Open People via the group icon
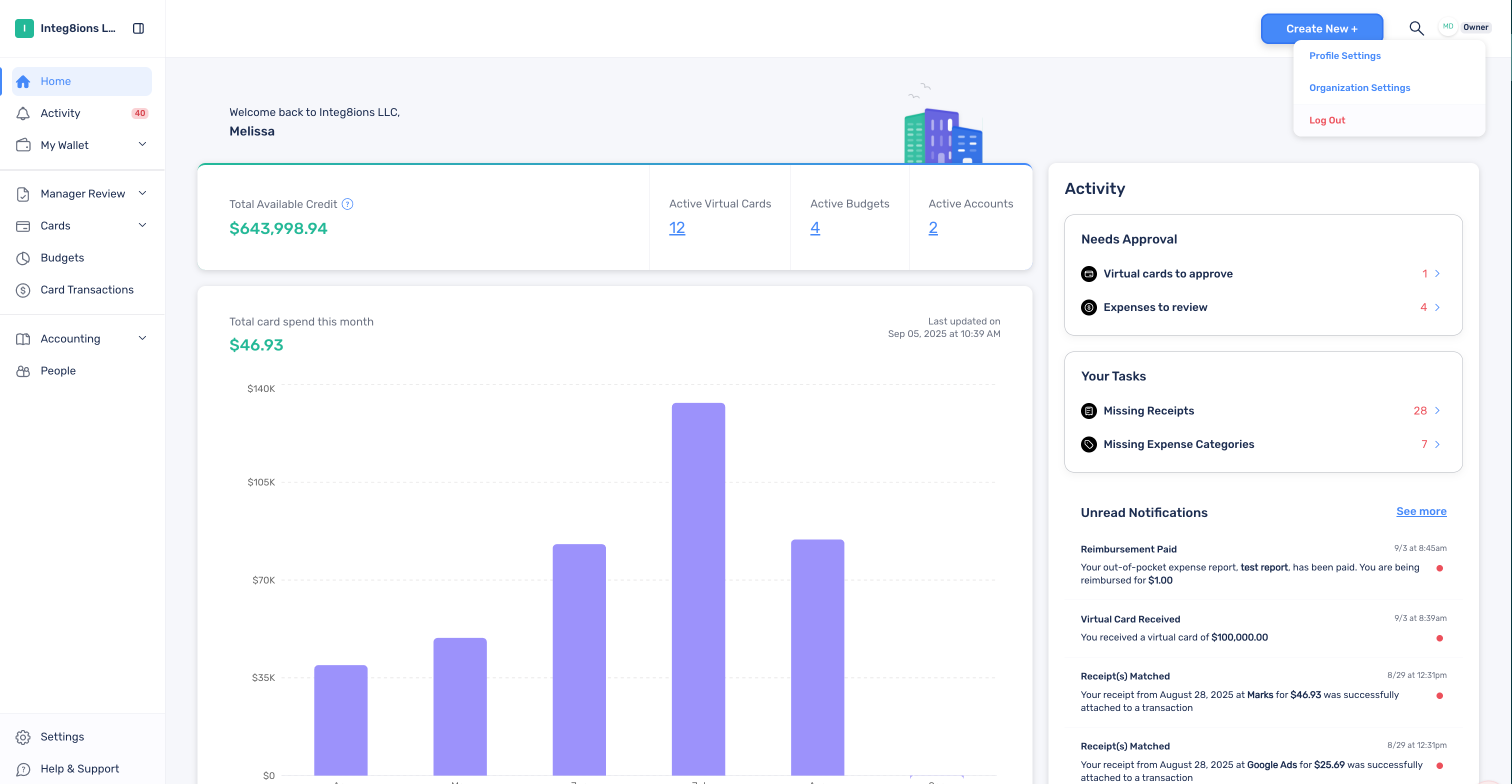The width and height of the screenshot is (1512, 784). (23, 371)
